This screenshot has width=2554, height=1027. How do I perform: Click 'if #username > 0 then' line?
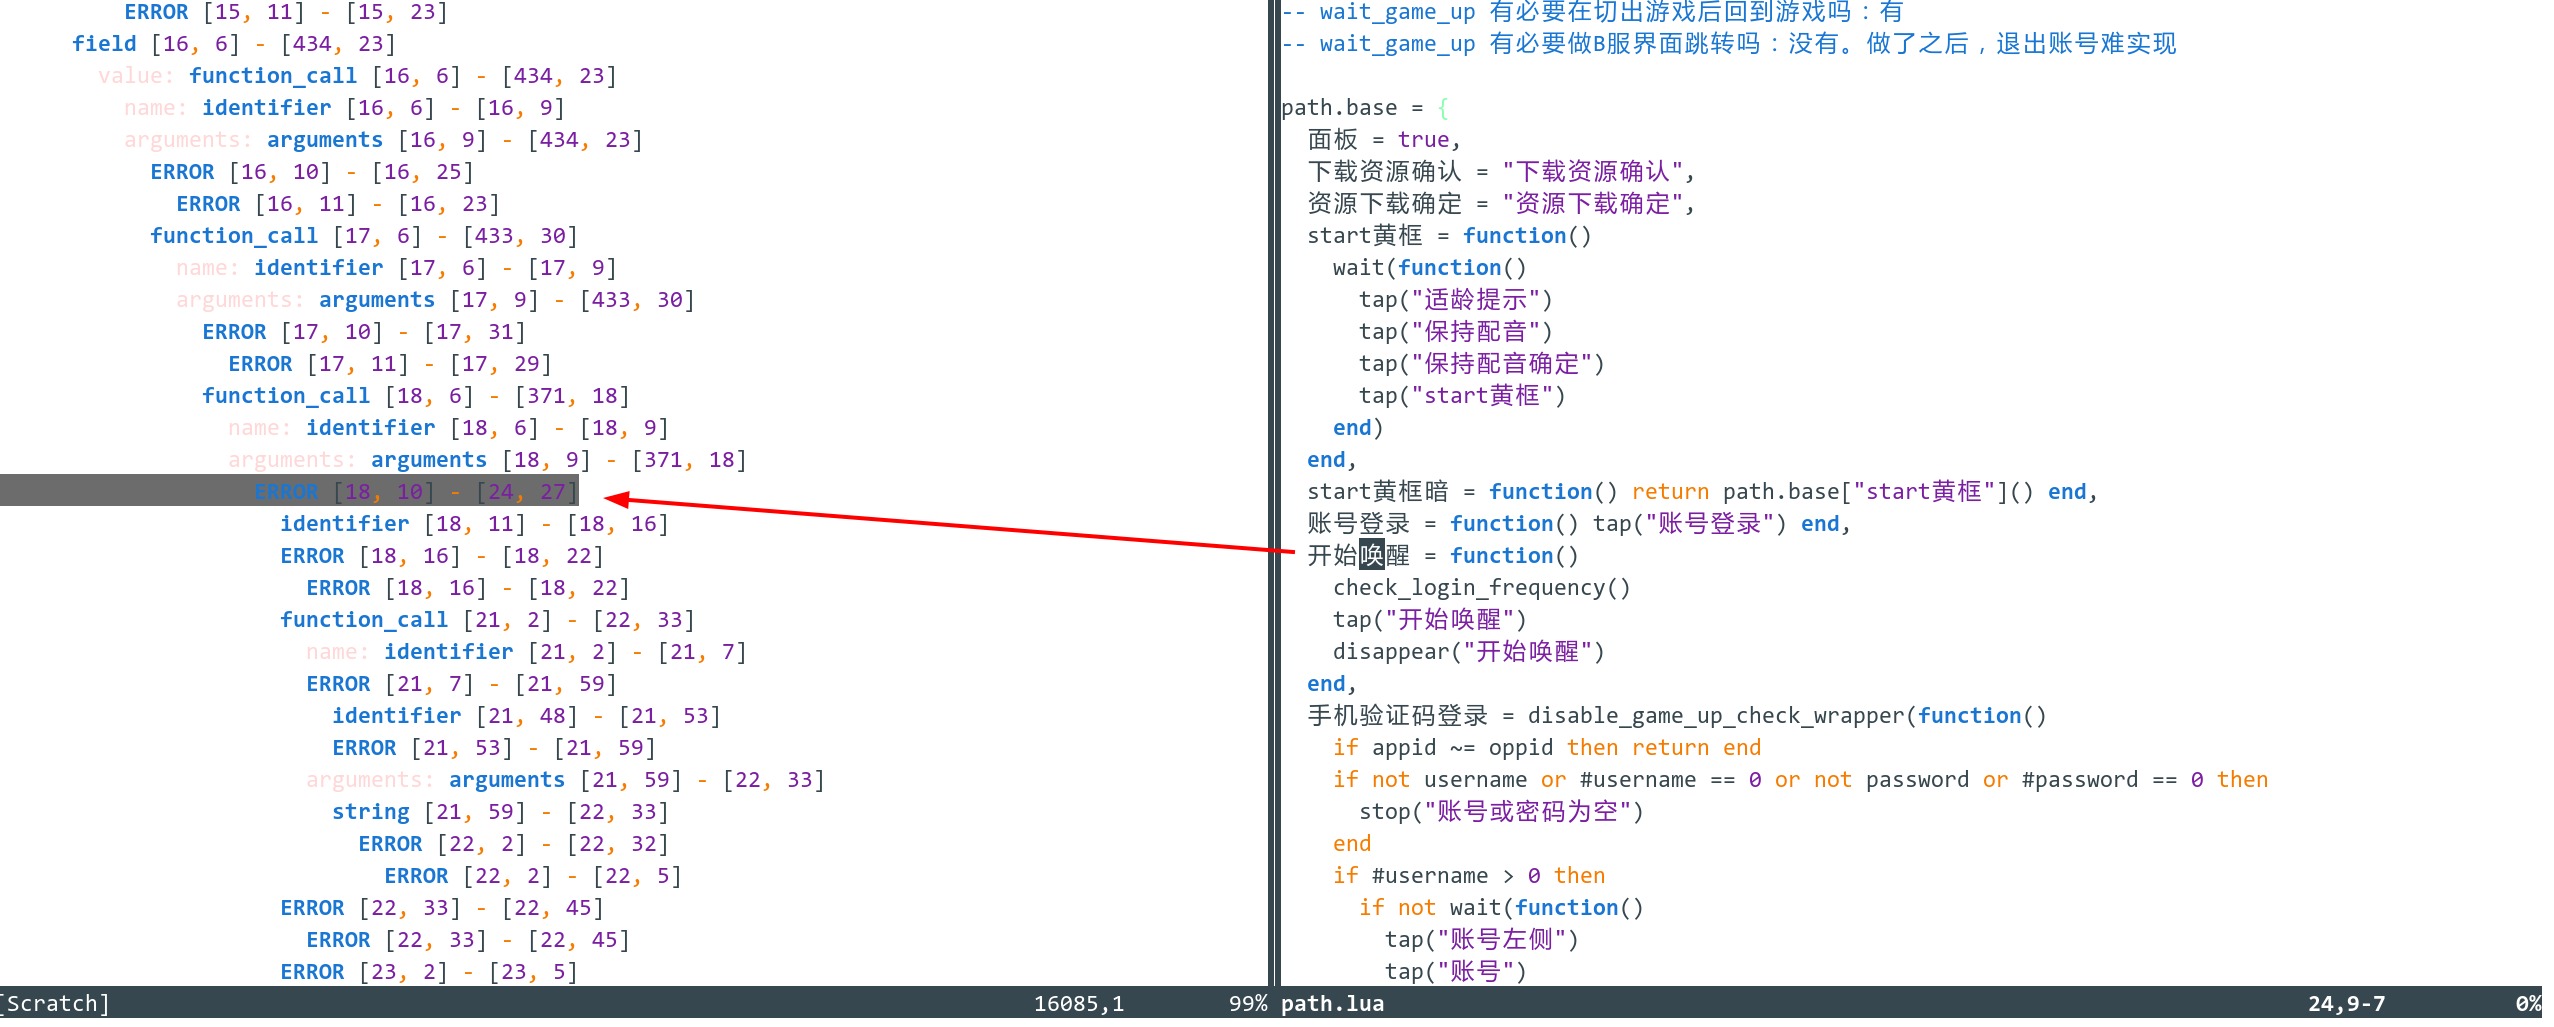[1468, 876]
